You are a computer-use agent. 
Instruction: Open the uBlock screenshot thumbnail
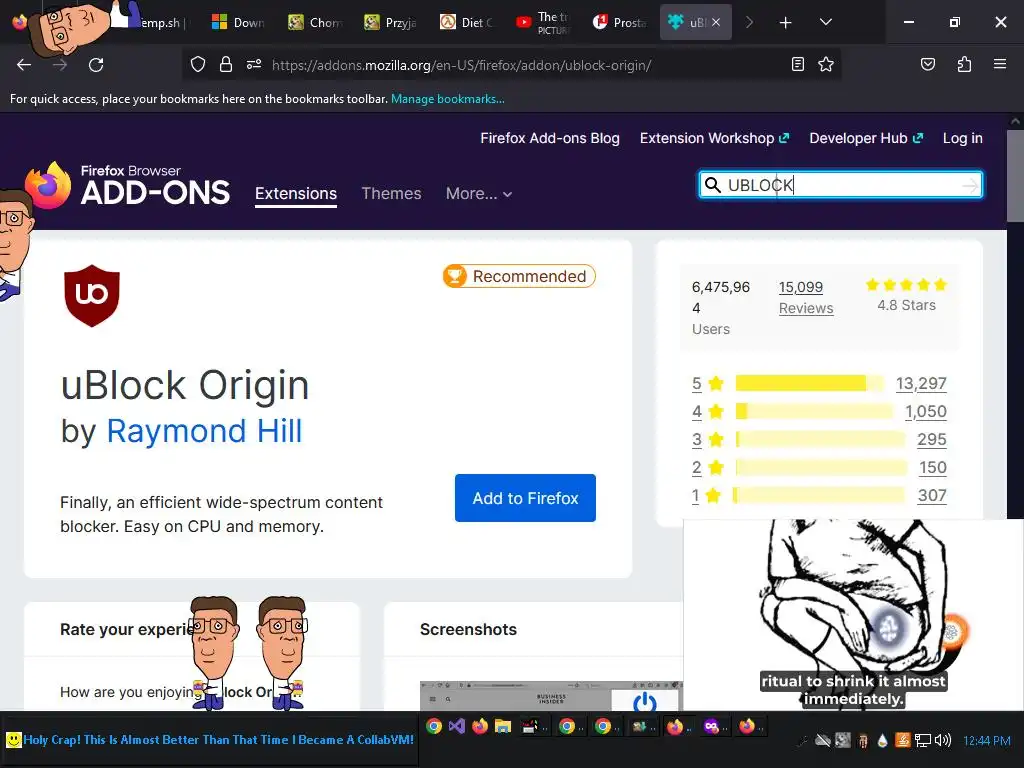[552, 696]
